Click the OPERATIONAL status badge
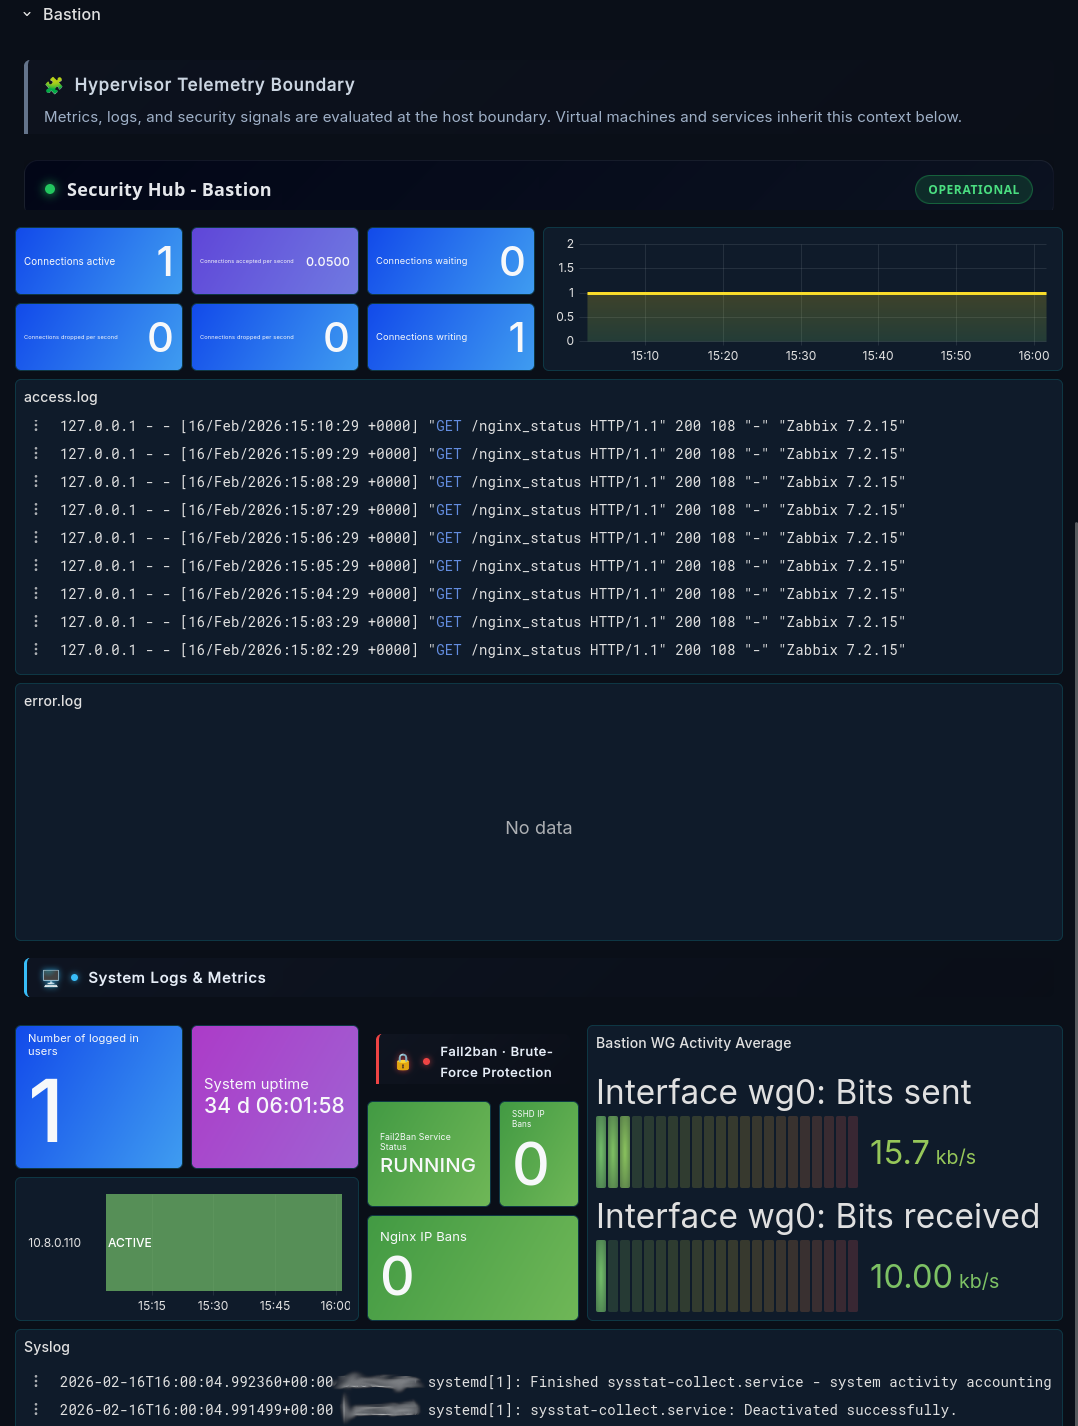Image resolution: width=1078 pixels, height=1426 pixels. 973,190
